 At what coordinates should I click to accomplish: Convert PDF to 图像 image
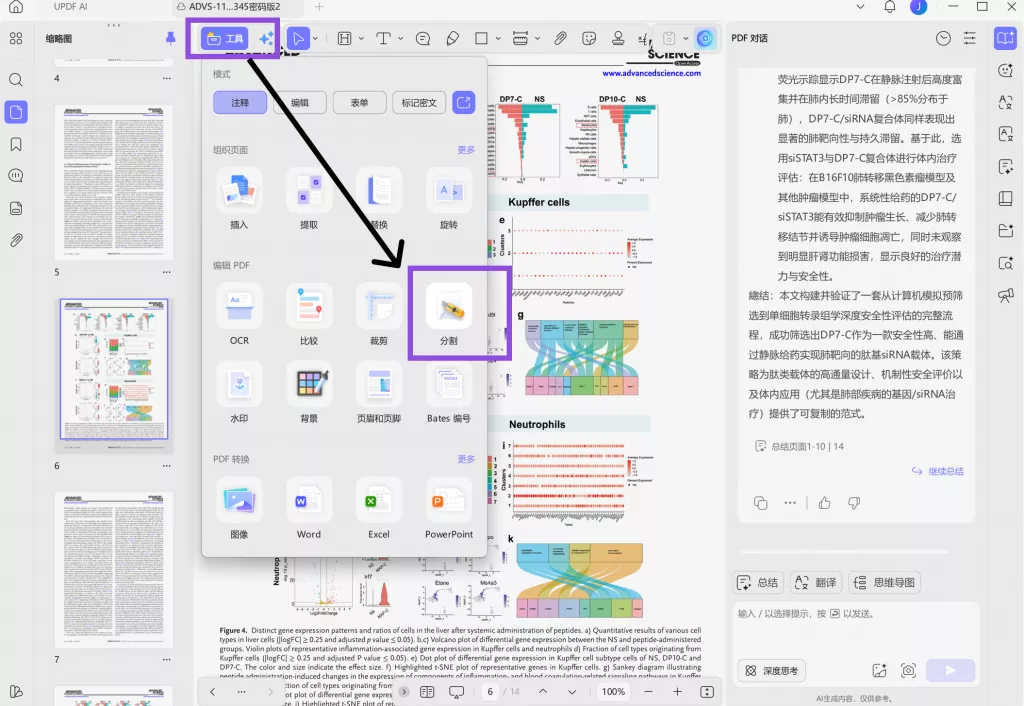coord(239,508)
